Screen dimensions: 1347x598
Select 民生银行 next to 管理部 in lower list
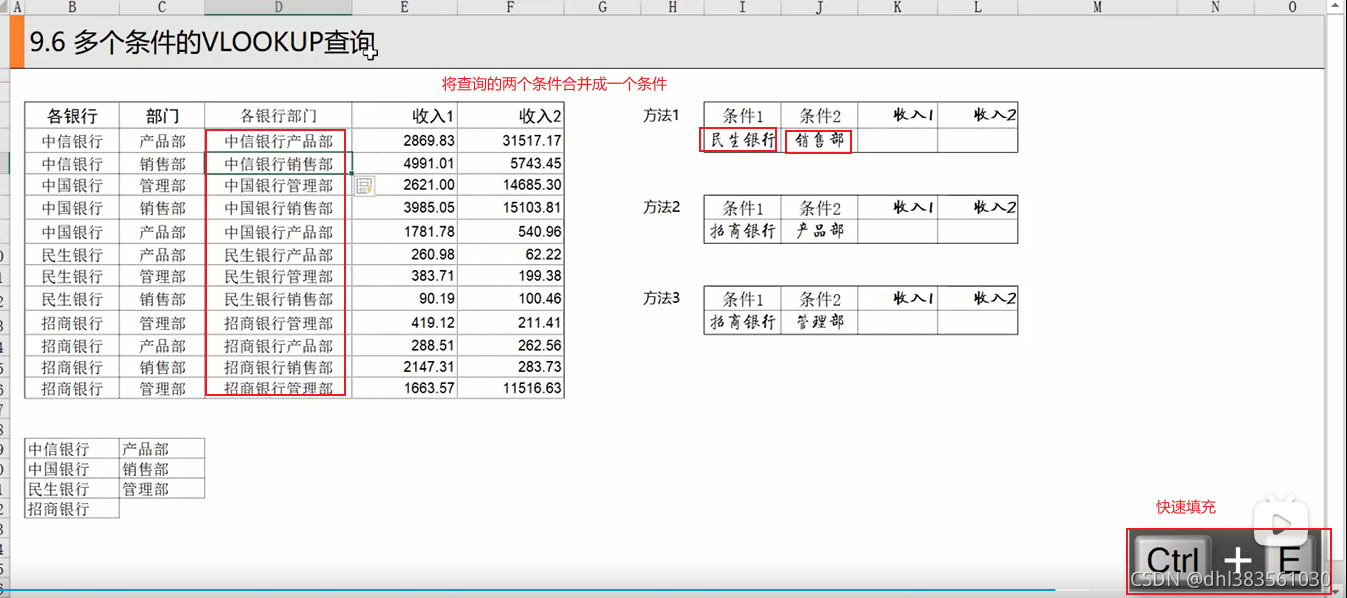(x=72, y=489)
